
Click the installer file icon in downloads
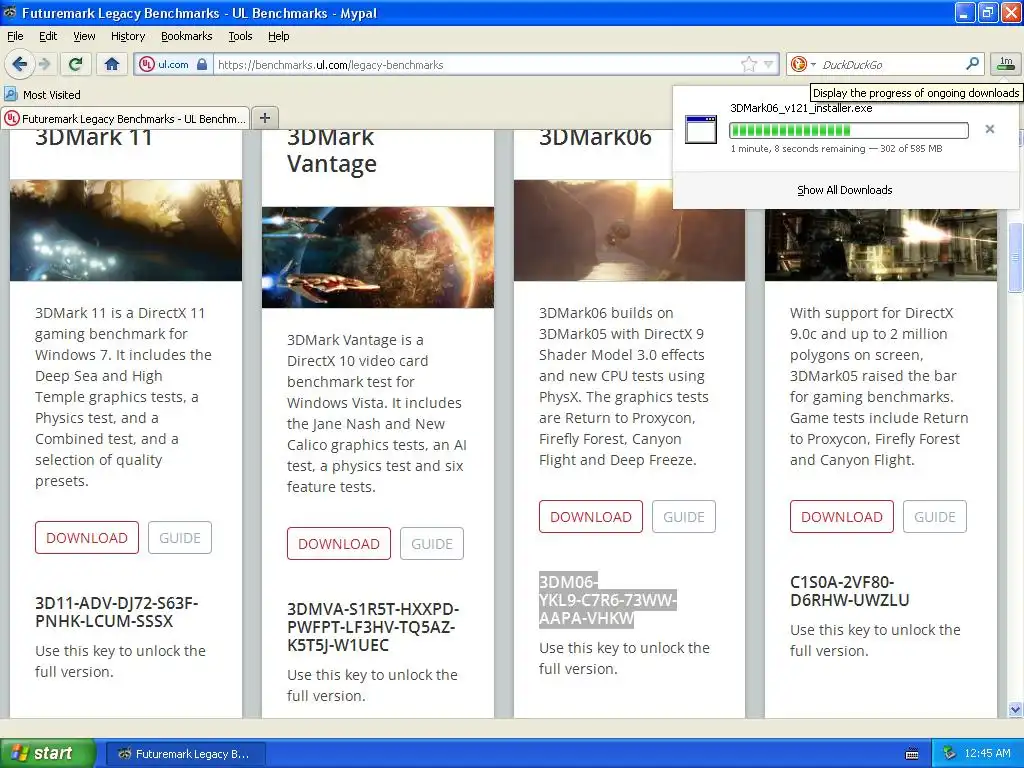click(x=701, y=129)
